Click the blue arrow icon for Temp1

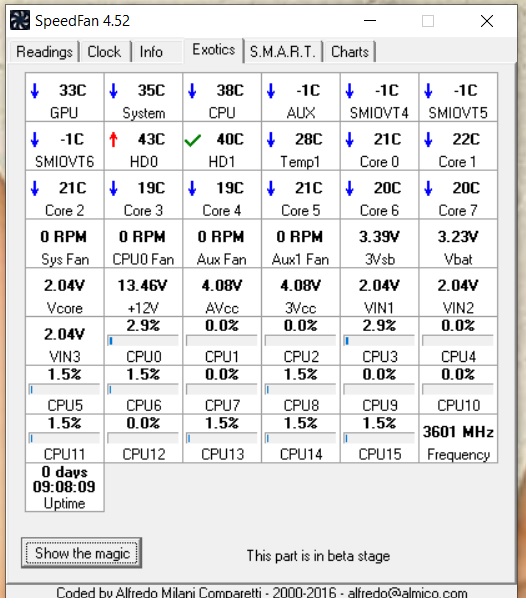(271, 139)
